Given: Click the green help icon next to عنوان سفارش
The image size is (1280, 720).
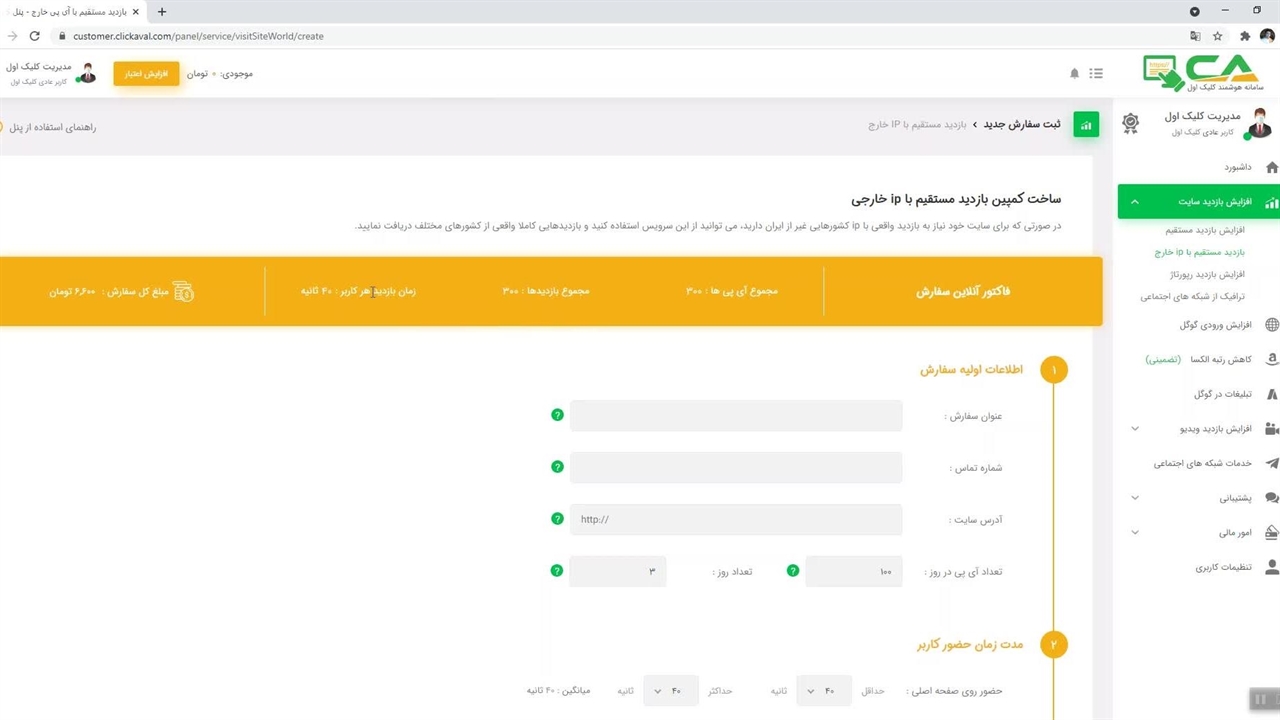Looking at the screenshot, I should 557,415.
